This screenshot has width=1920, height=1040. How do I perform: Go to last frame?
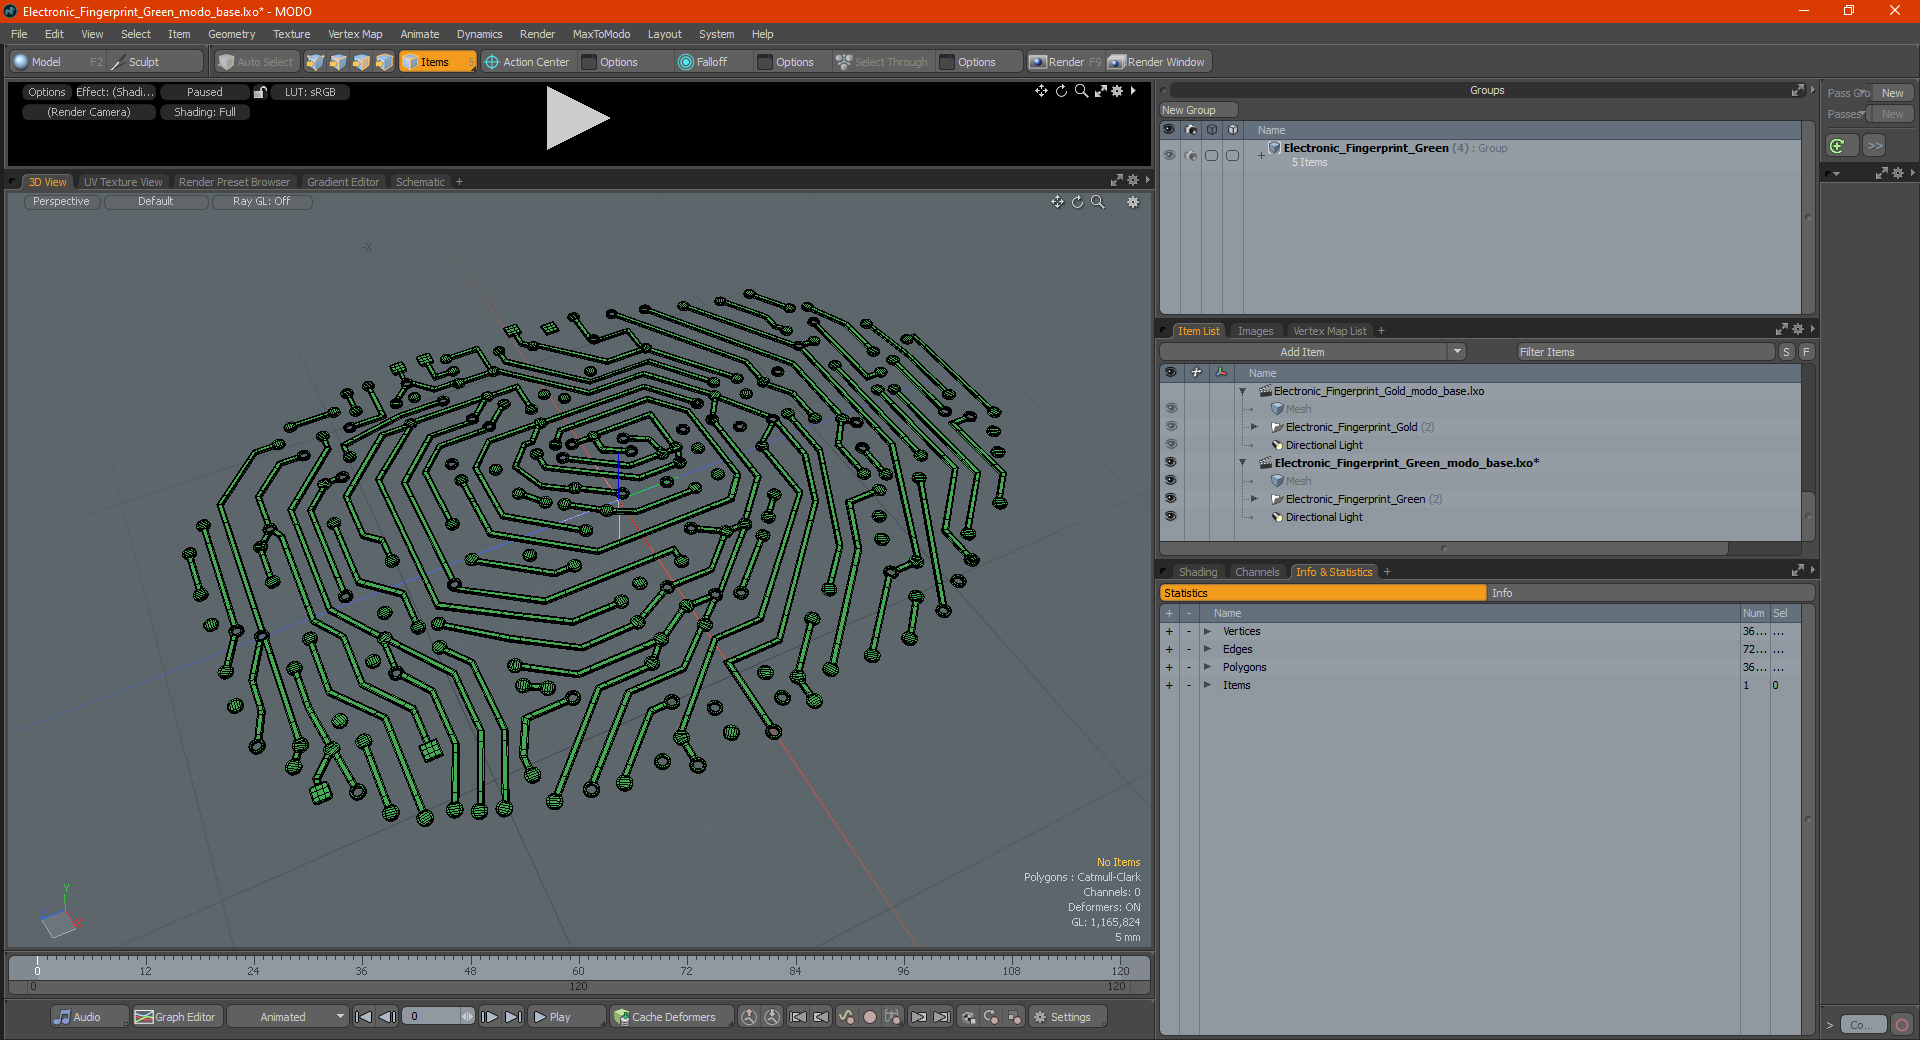(513, 1017)
